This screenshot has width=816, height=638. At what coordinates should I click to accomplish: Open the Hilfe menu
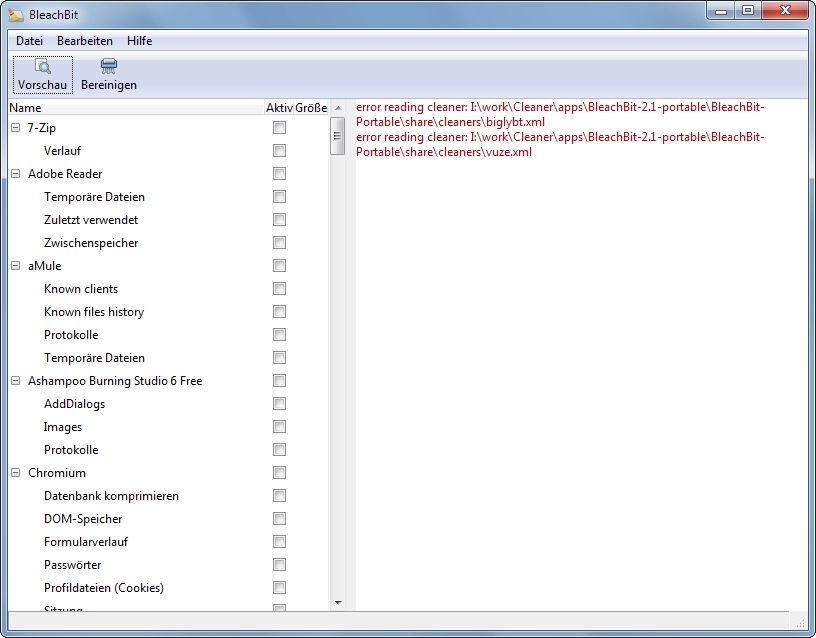click(139, 41)
